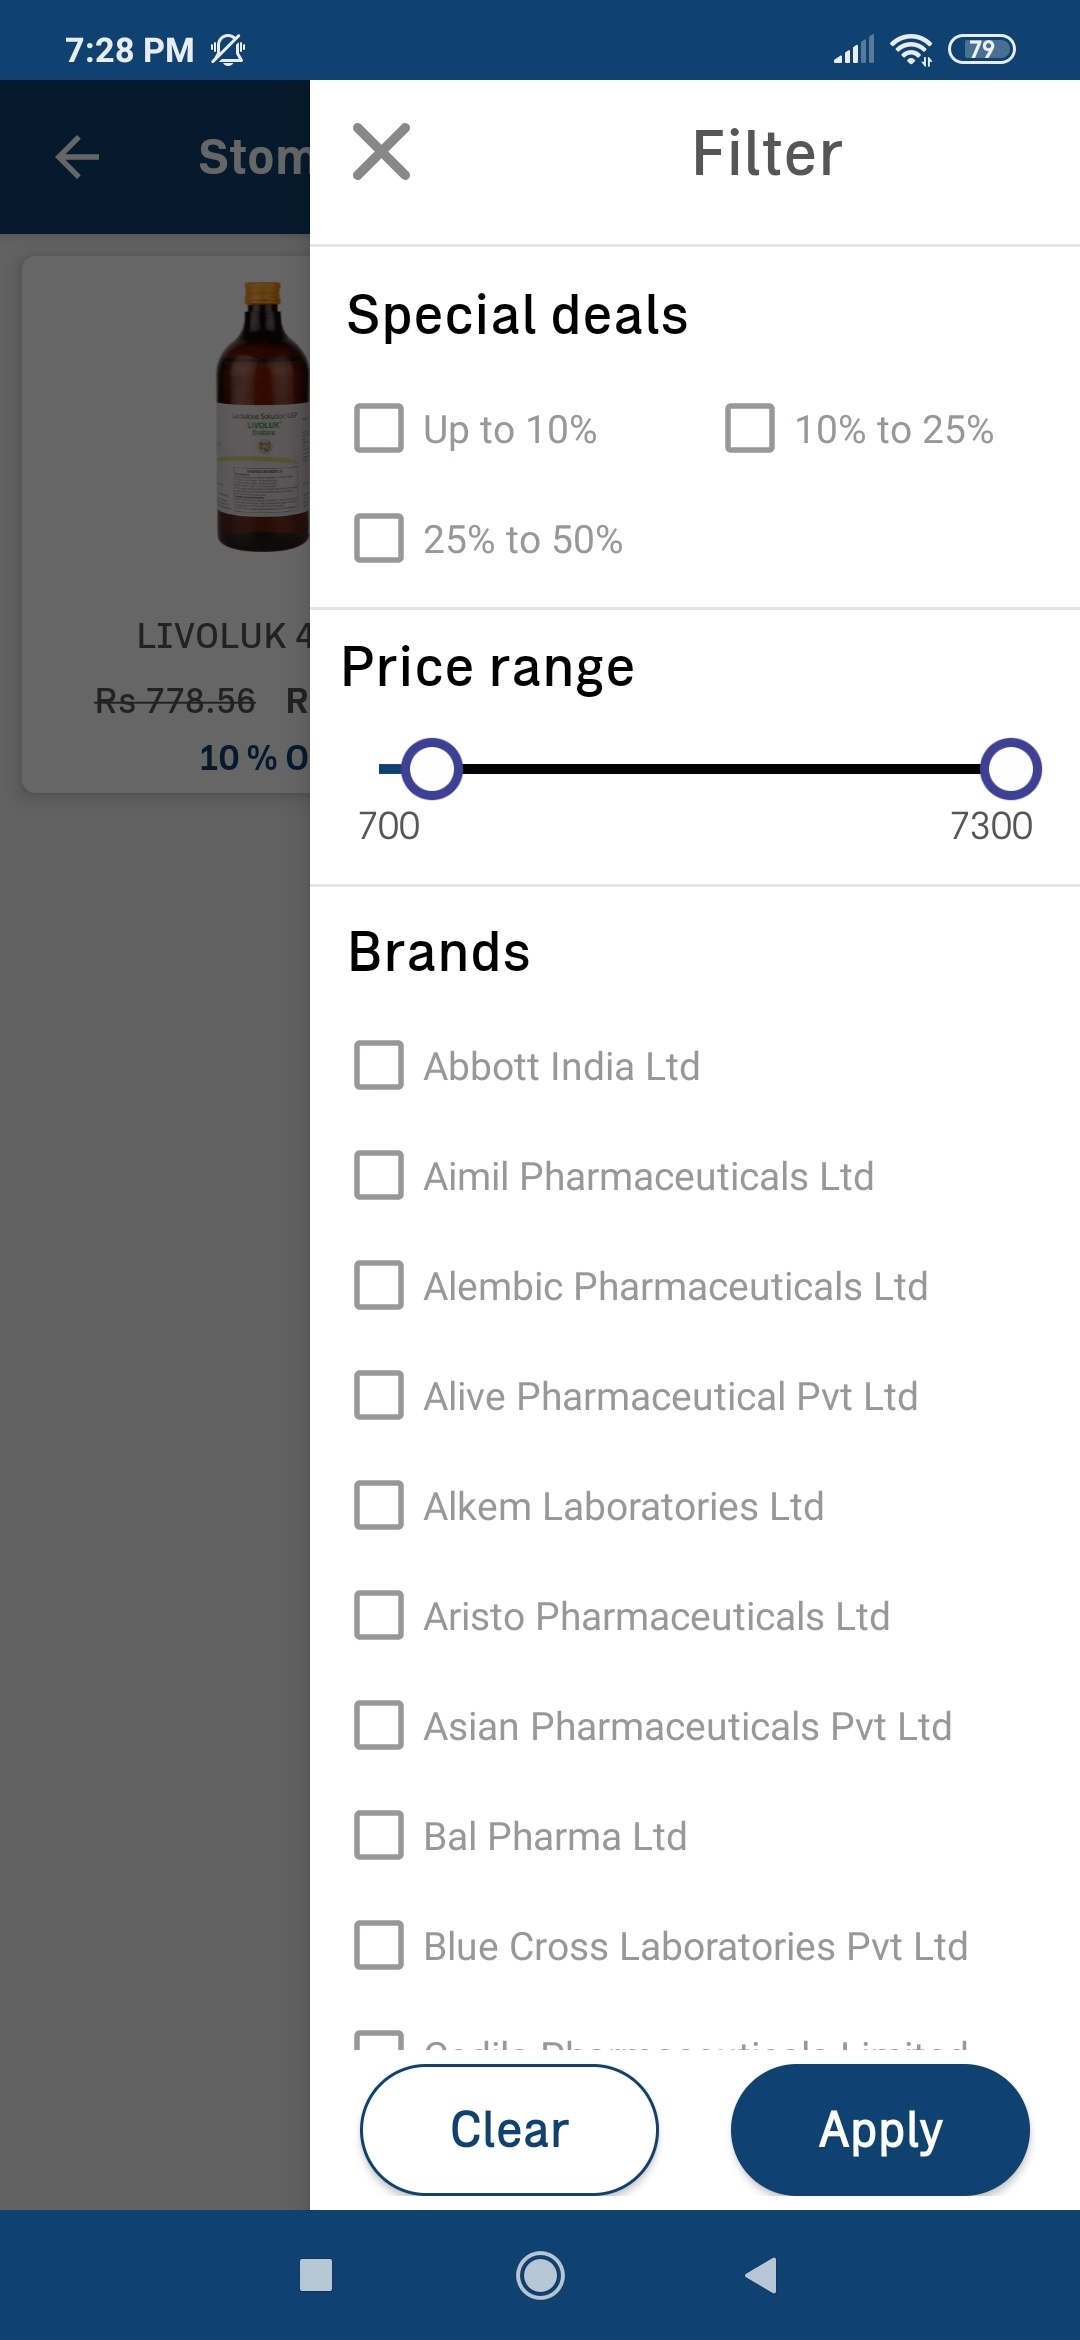The width and height of the screenshot is (1080, 2340).
Task: Check Alembic Pharmaceuticals Ltd brand
Action: click(x=379, y=1285)
